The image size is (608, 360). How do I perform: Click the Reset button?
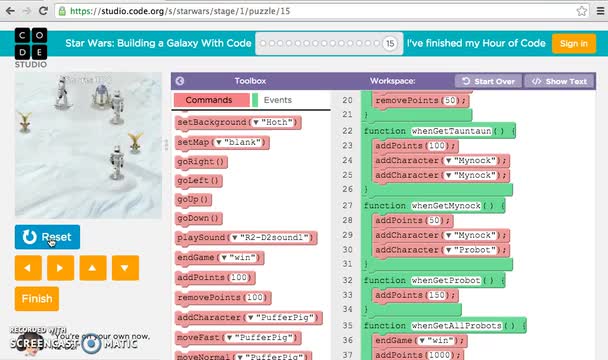tap(47, 237)
